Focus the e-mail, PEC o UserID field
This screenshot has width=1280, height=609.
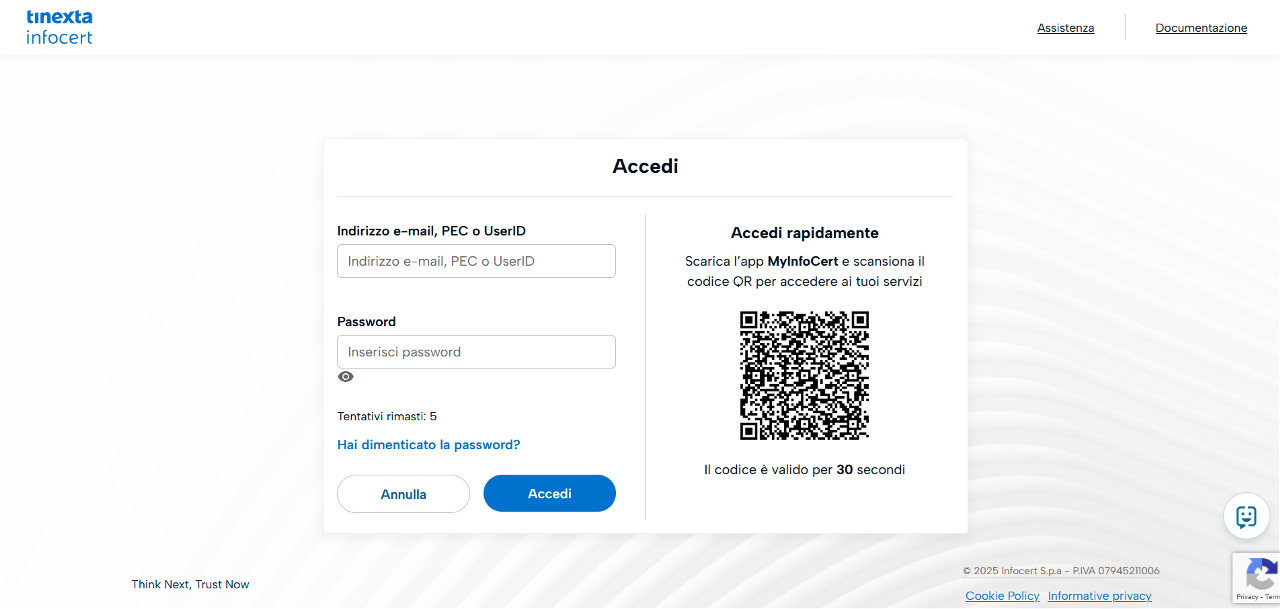(x=476, y=261)
